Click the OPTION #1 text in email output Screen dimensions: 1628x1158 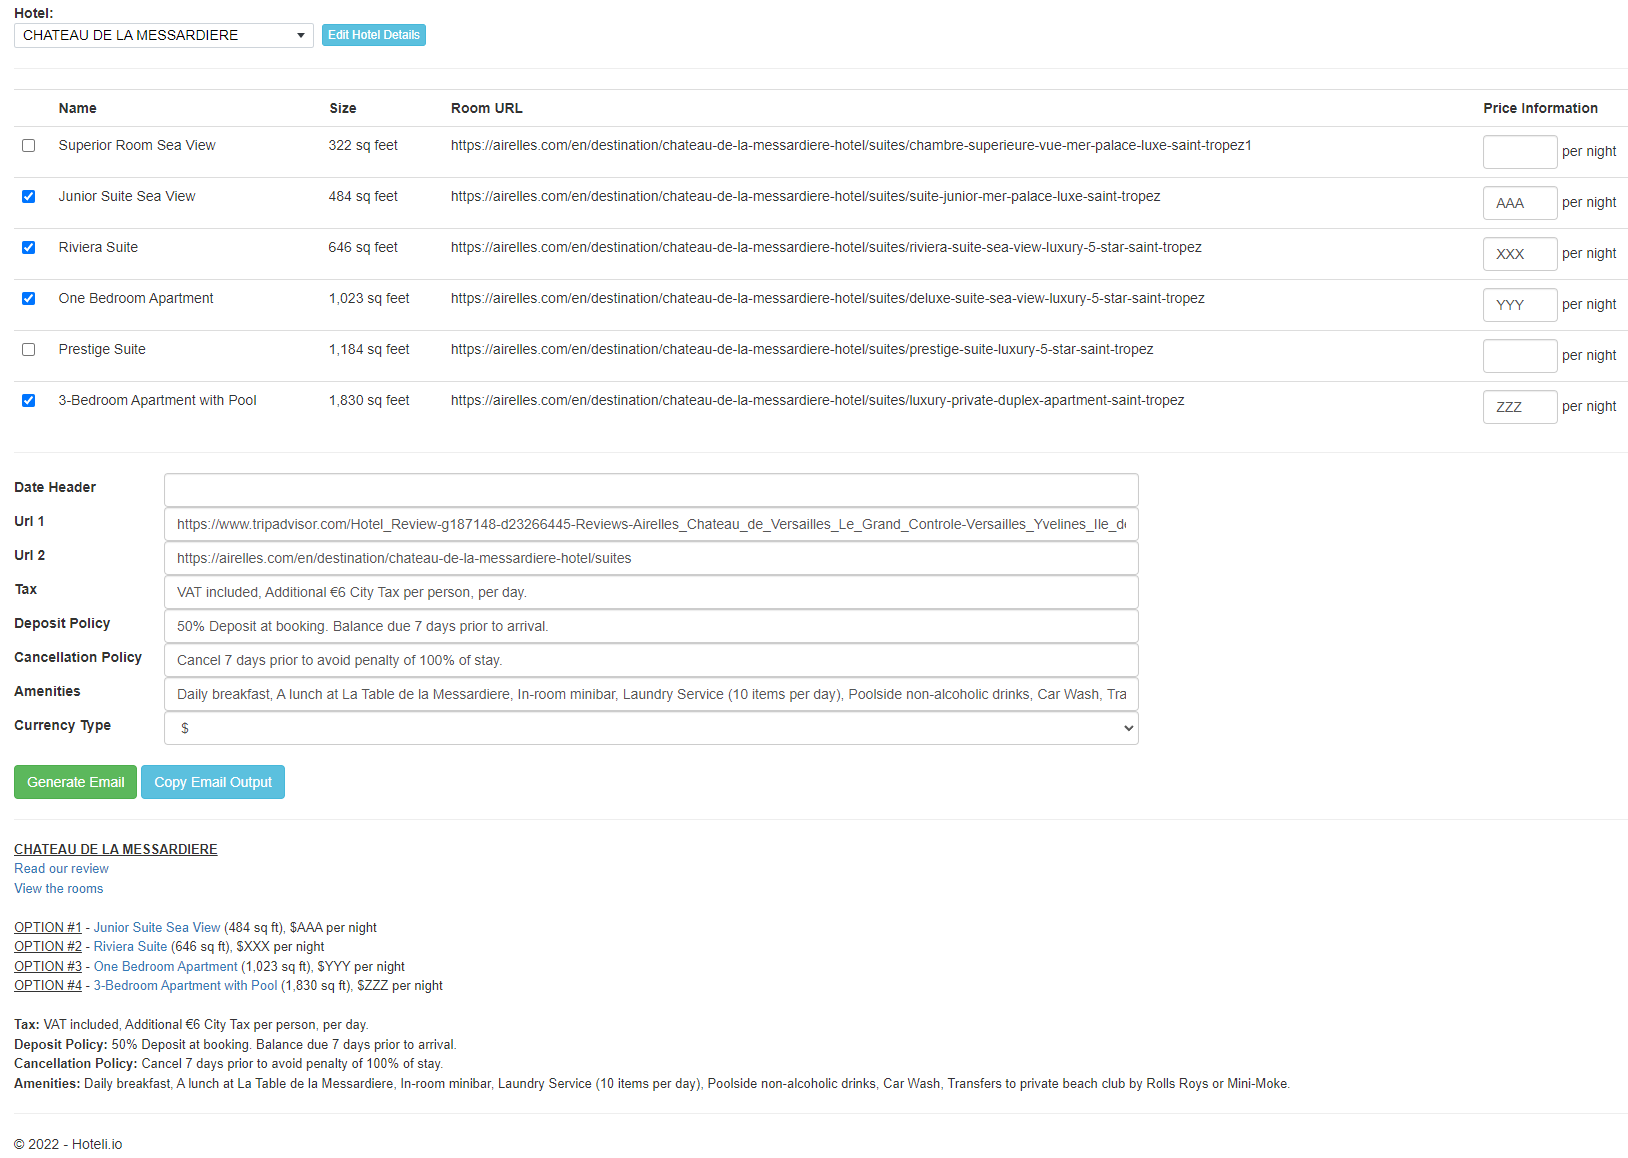[x=48, y=928]
